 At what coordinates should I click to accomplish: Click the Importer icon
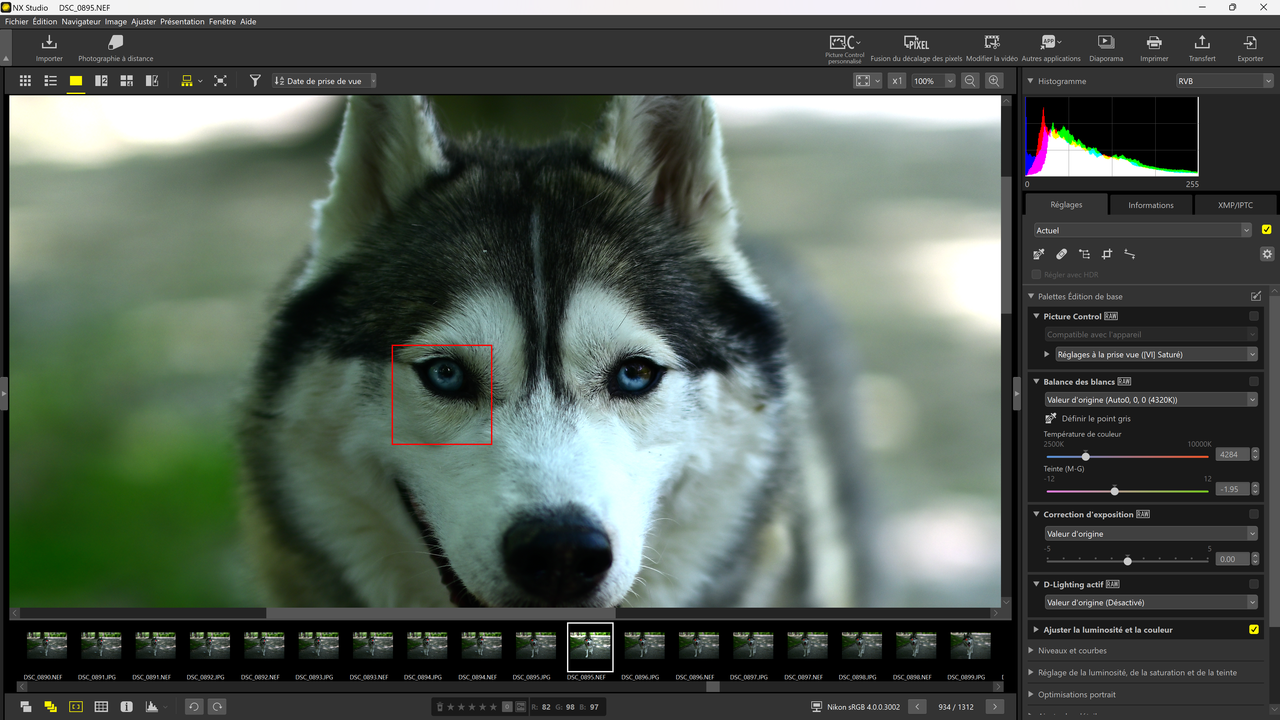[x=49, y=47]
